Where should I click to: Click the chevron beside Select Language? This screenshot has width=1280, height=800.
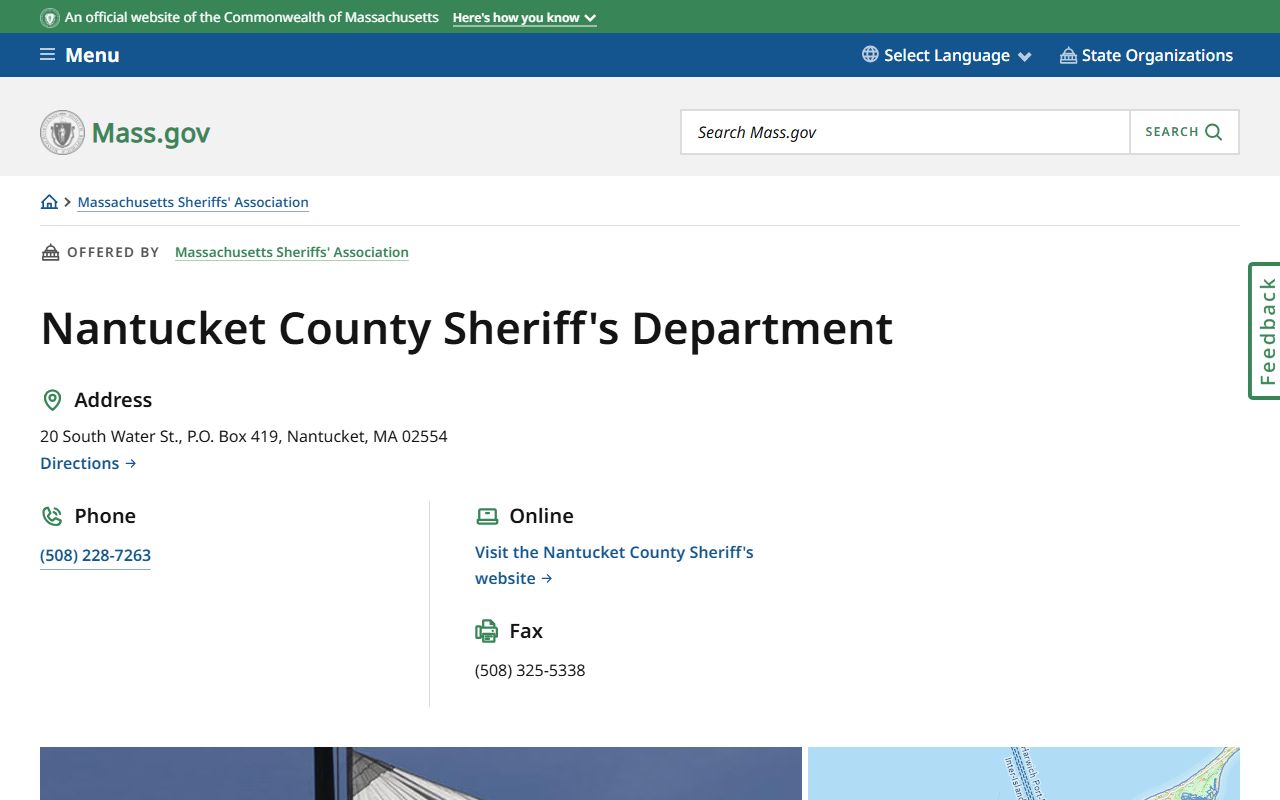(1024, 56)
